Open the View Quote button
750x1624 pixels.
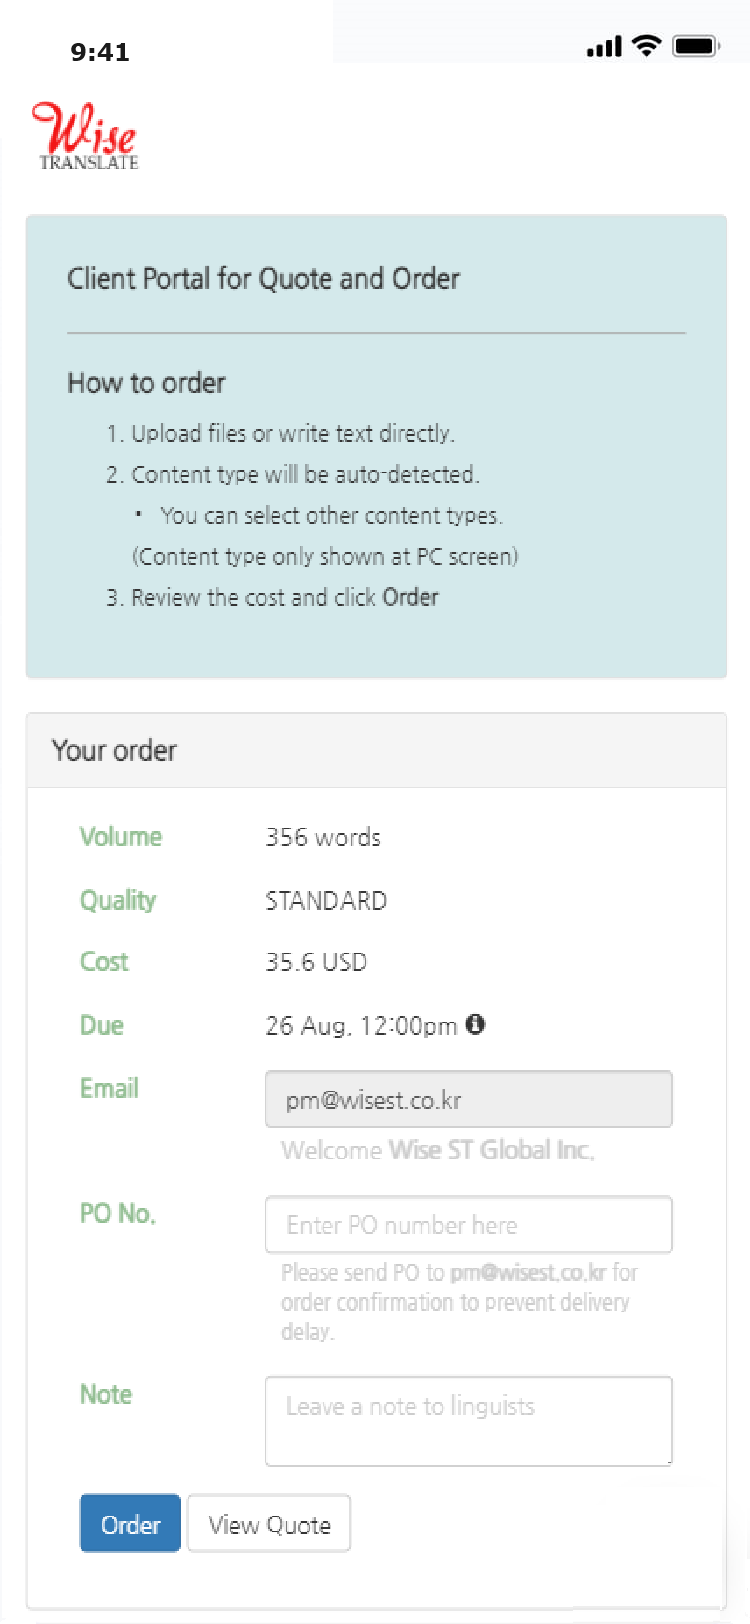click(x=269, y=1524)
